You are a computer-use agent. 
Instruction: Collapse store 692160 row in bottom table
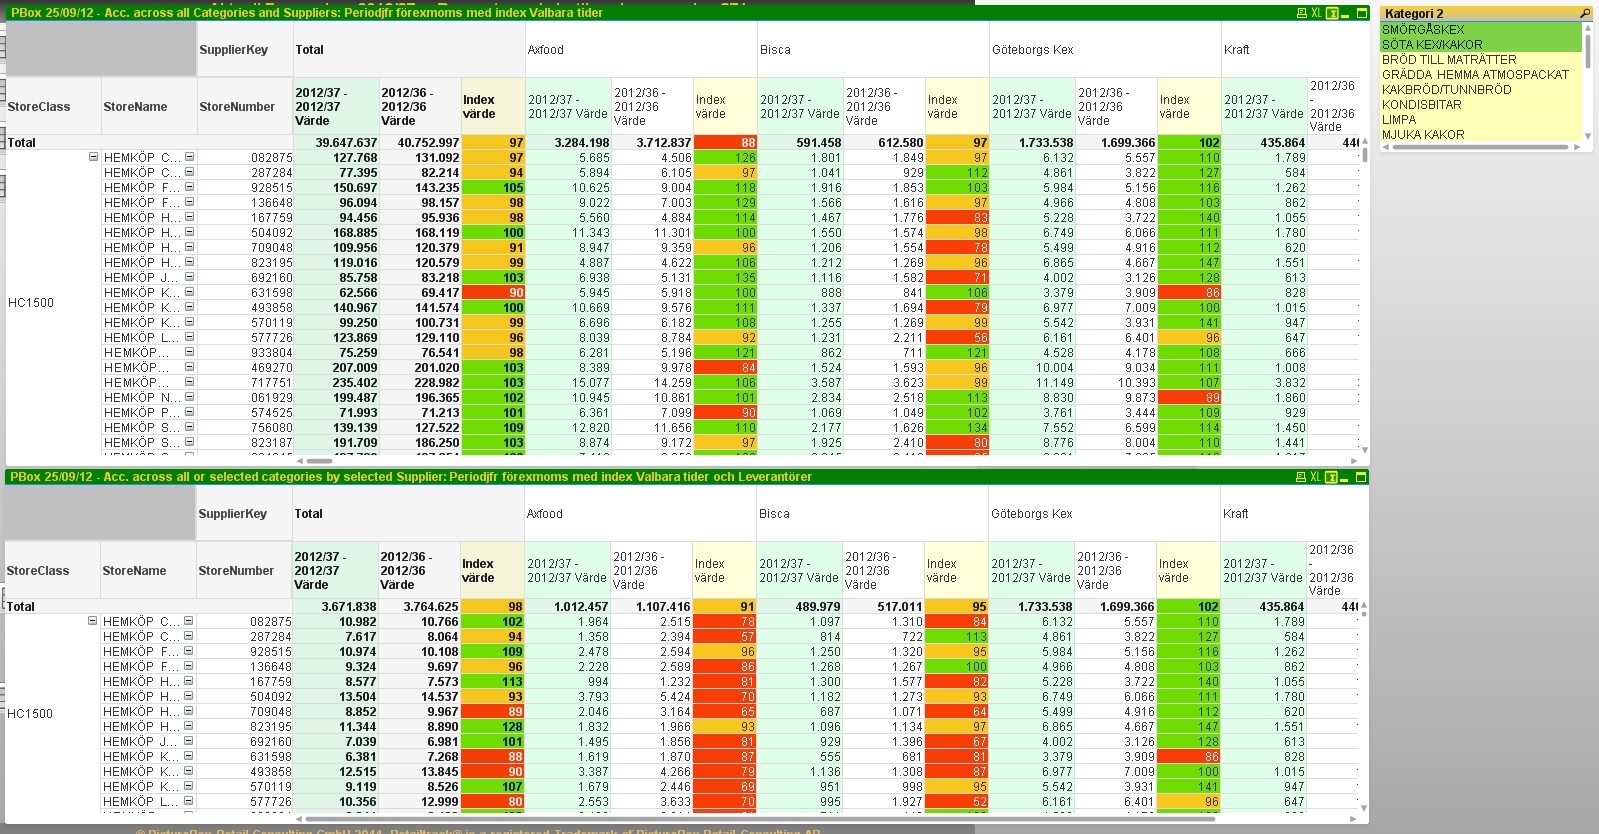pyautogui.click(x=188, y=741)
